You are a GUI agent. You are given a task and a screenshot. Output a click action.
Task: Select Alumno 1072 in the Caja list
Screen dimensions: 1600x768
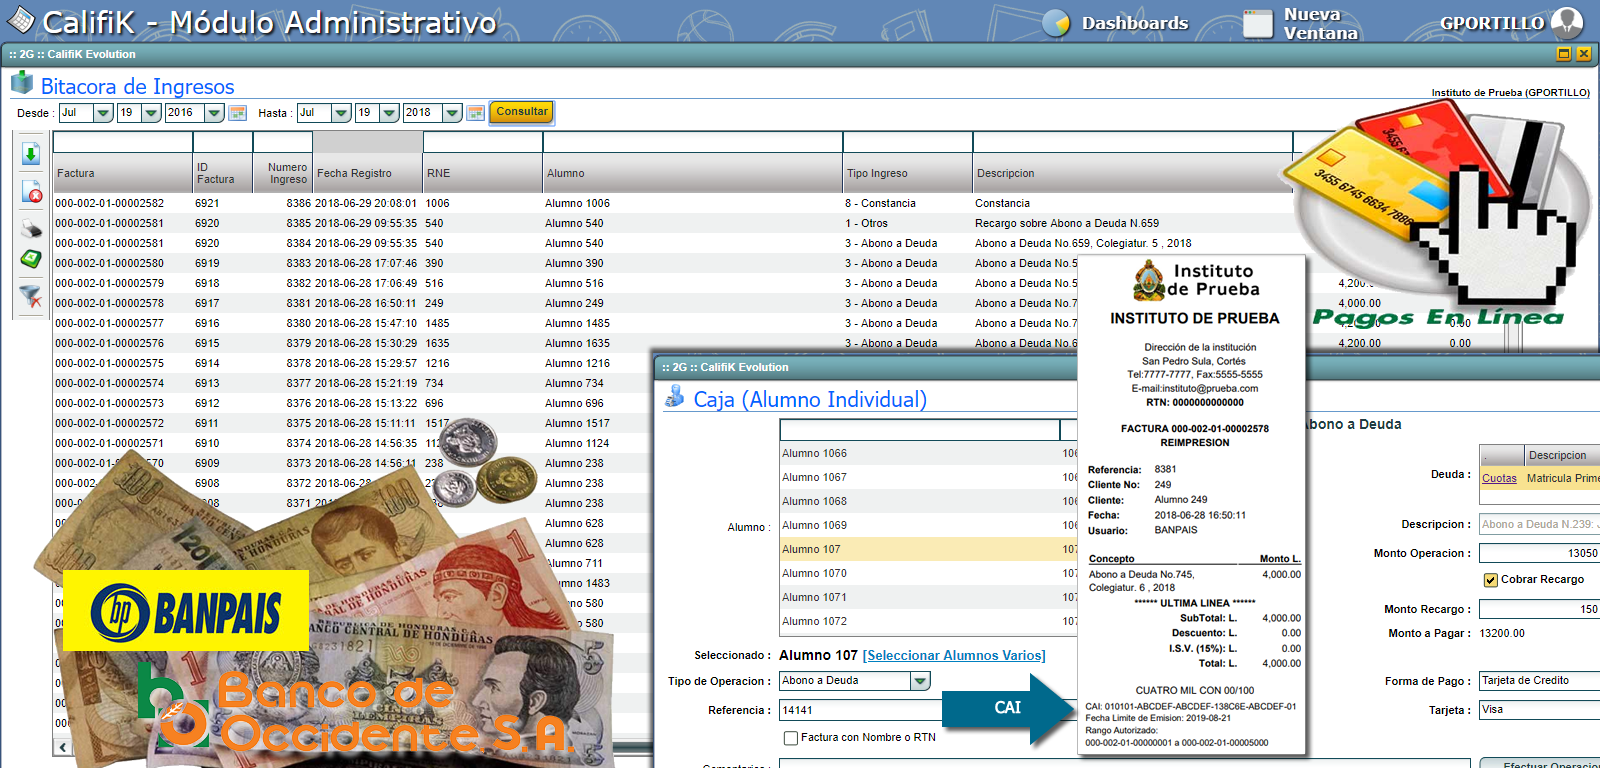coord(928,621)
